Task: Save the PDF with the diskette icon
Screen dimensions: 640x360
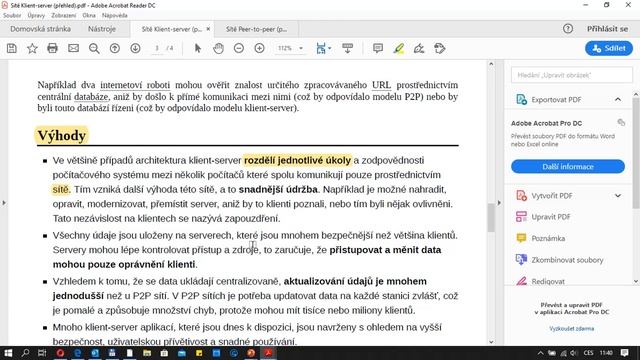Action: click(x=11, y=48)
